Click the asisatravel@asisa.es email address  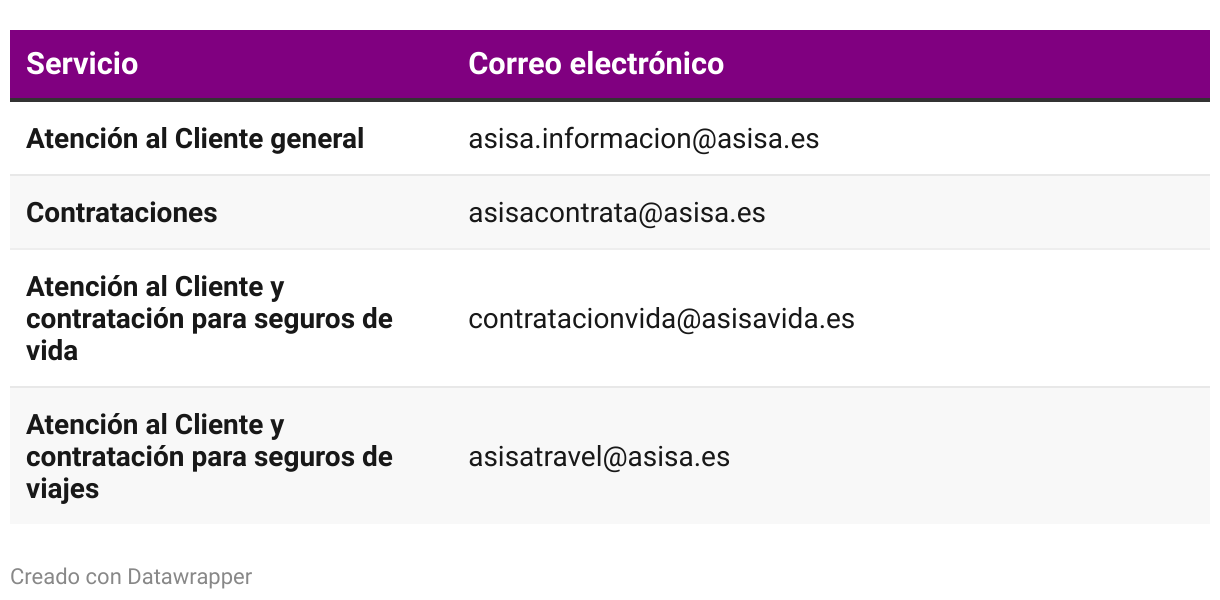tap(599, 457)
